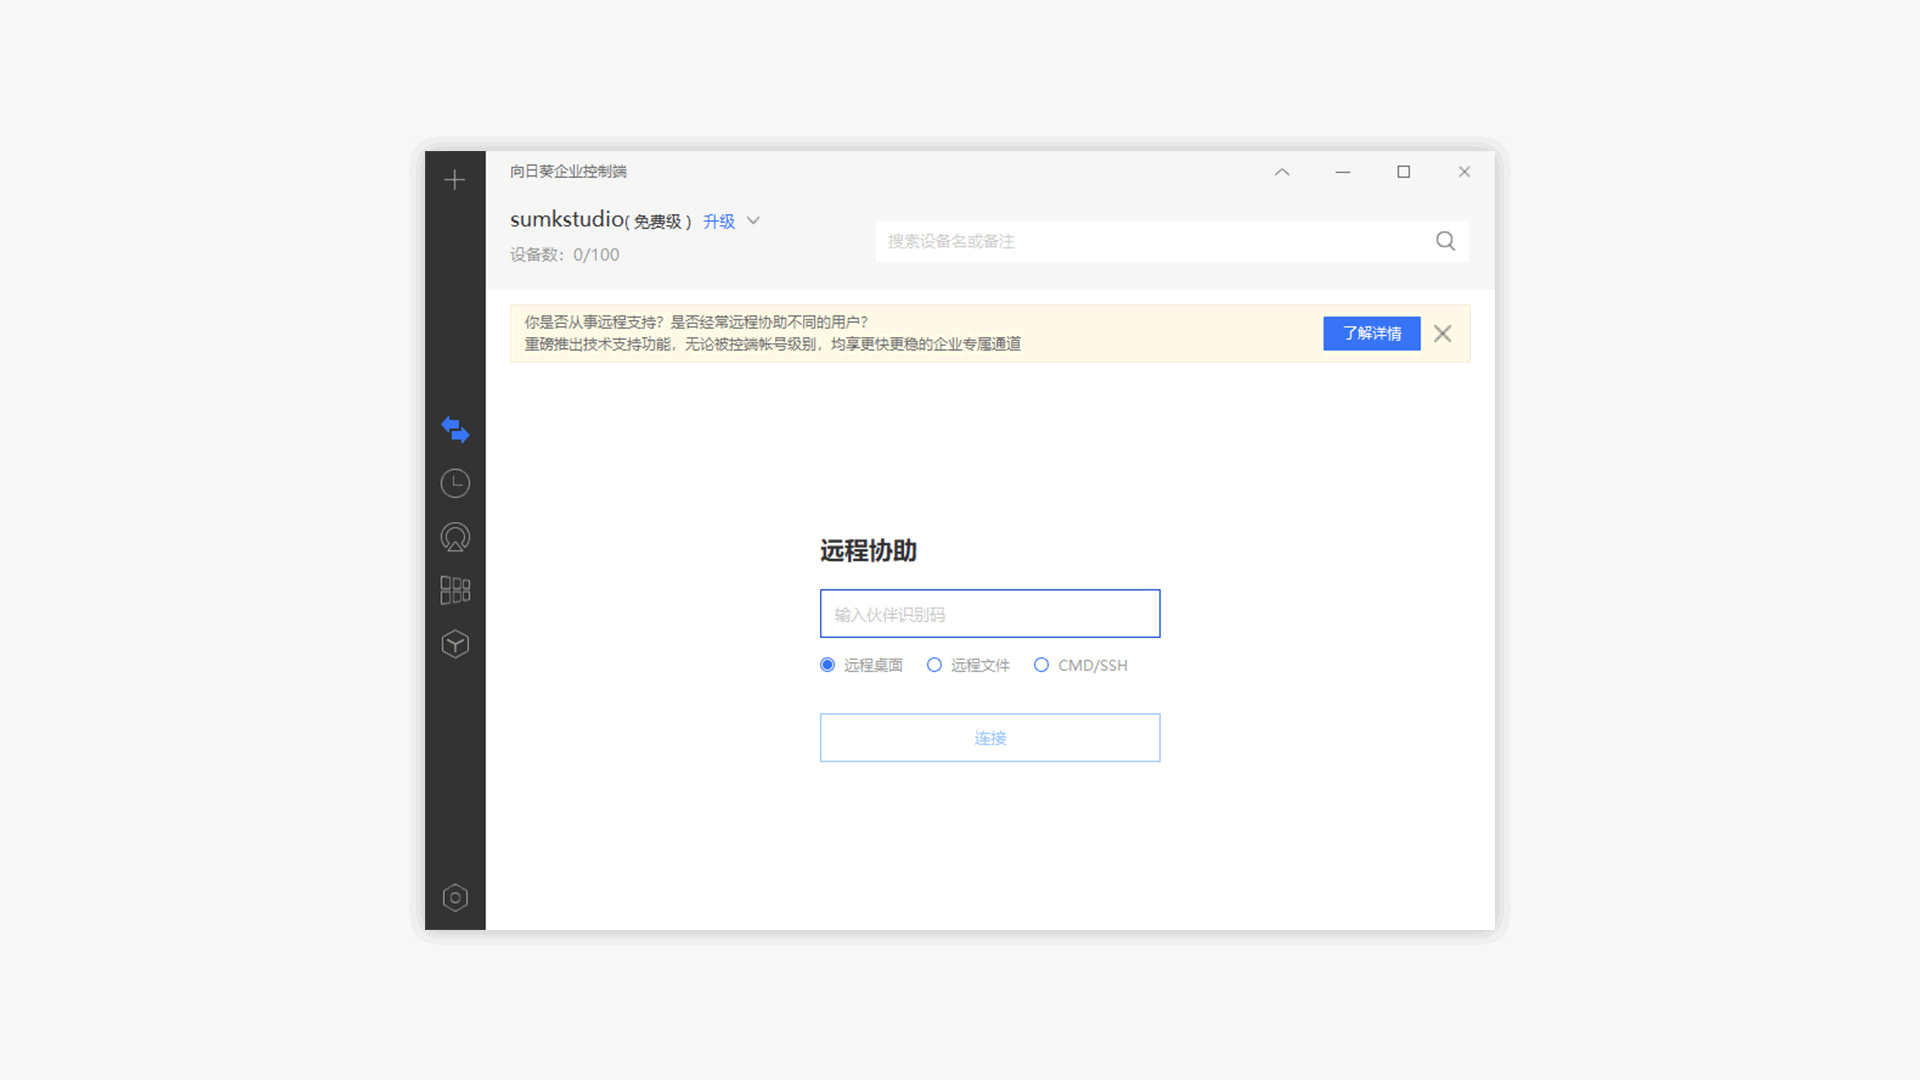Focus the 输入伙伴识别码 input field
Image resolution: width=1920 pixels, height=1080 pixels.
(990, 614)
